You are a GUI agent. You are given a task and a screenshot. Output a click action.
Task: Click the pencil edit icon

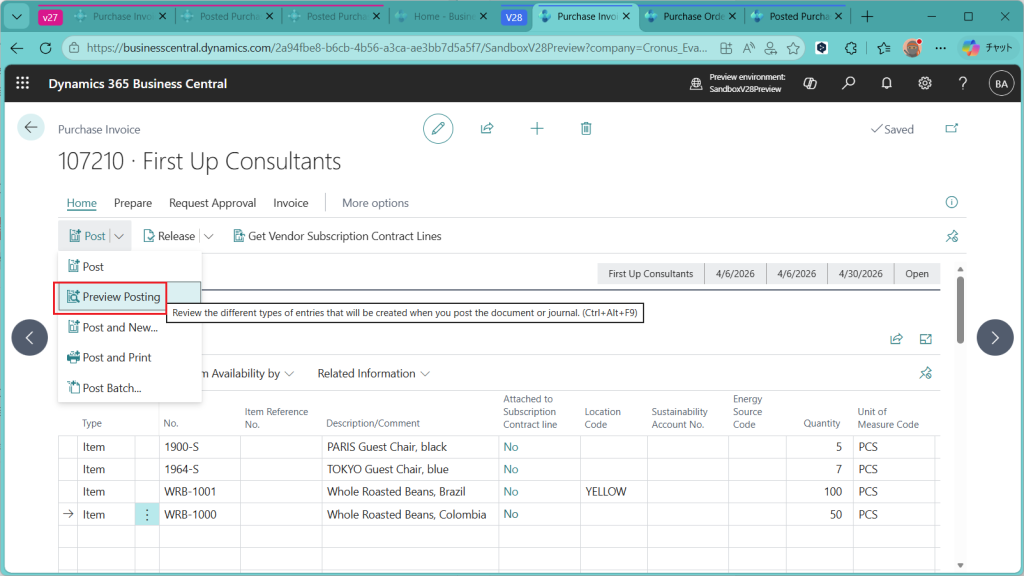437,128
